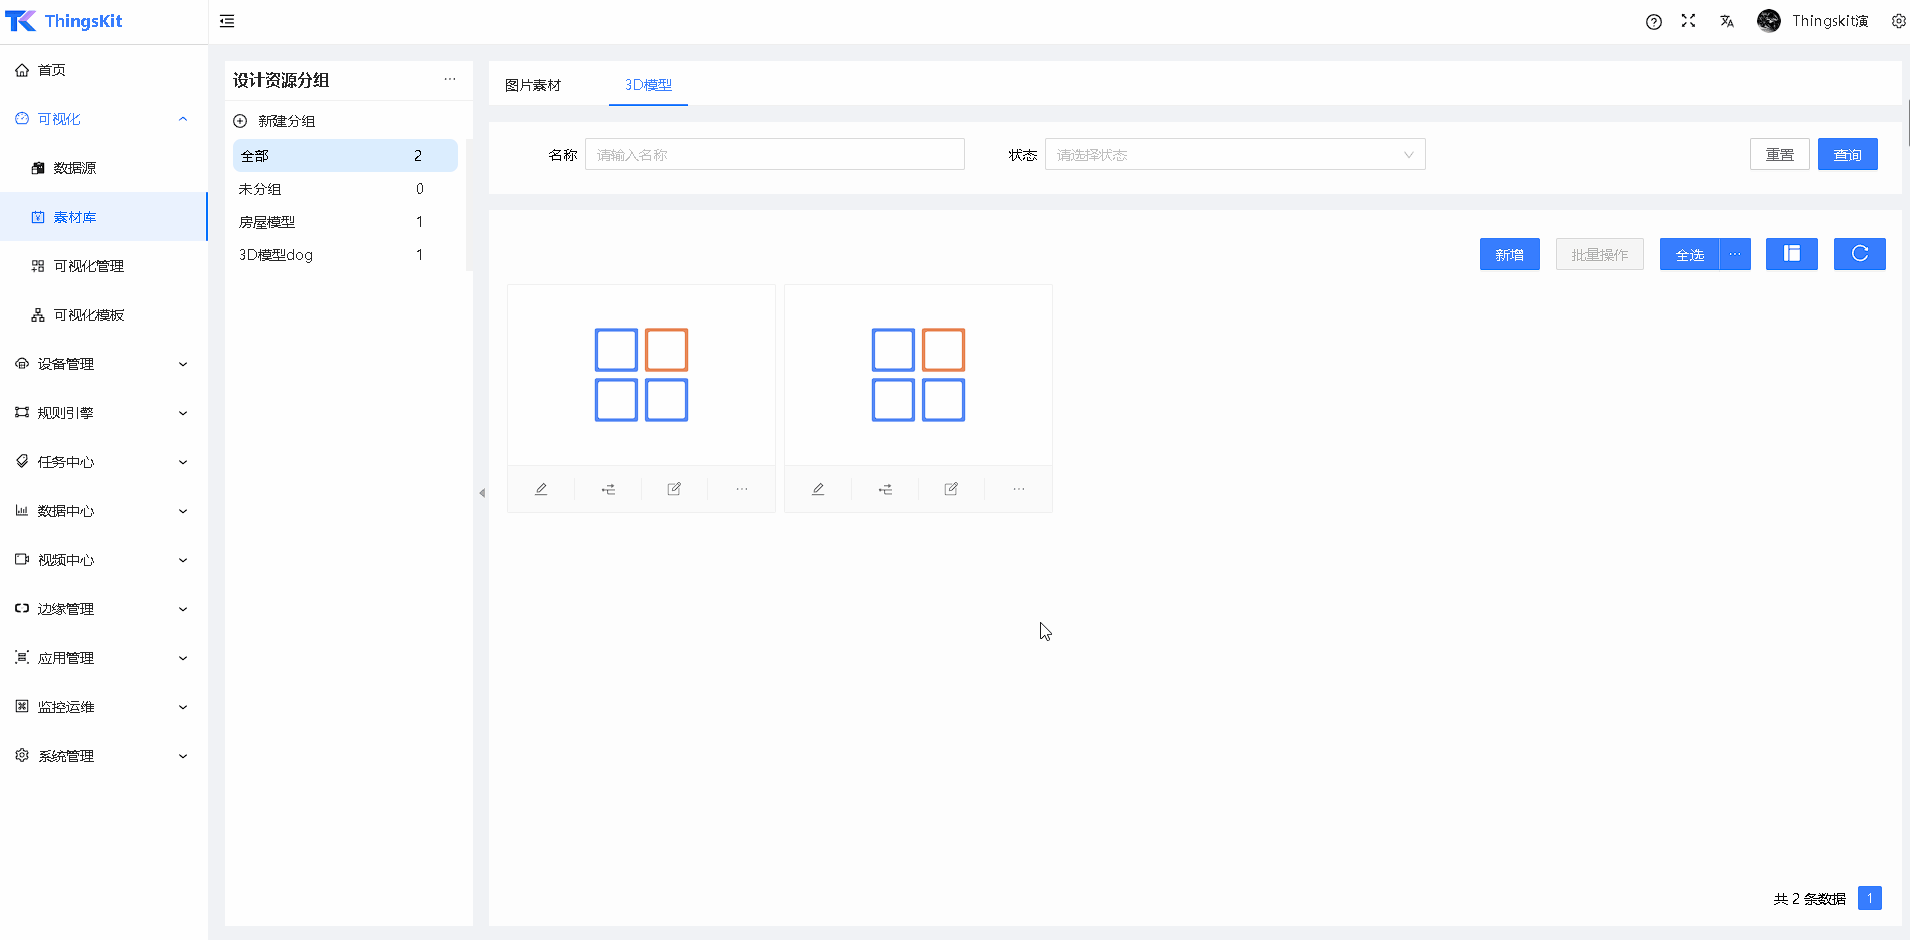The image size is (1910, 940).
Task: Toggle fullscreen mode icon in header
Action: tap(1689, 21)
